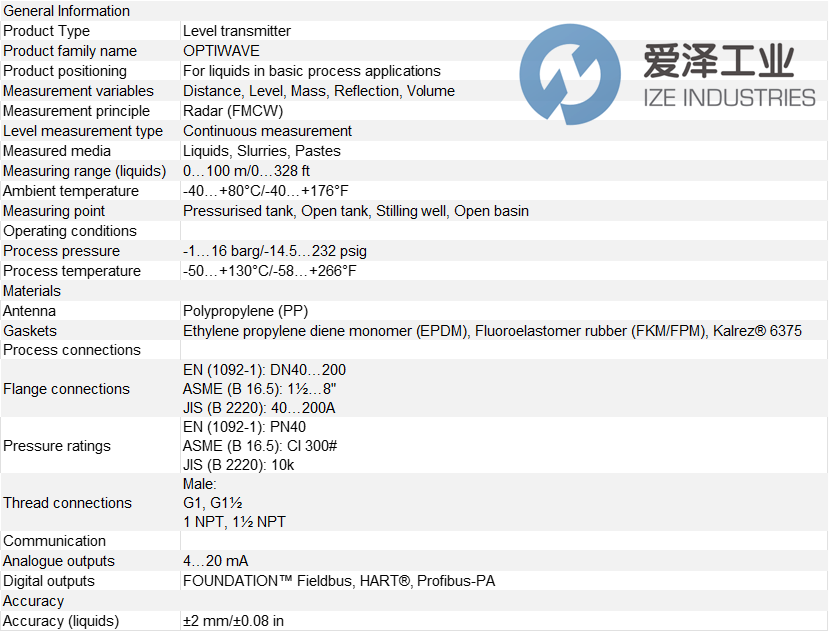Select the 'Process temperature' label

[72, 271]
